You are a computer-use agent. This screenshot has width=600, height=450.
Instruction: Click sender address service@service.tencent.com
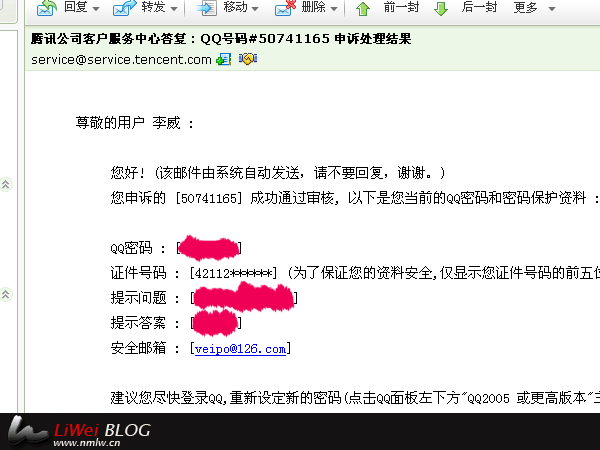(x=121, y=60)
